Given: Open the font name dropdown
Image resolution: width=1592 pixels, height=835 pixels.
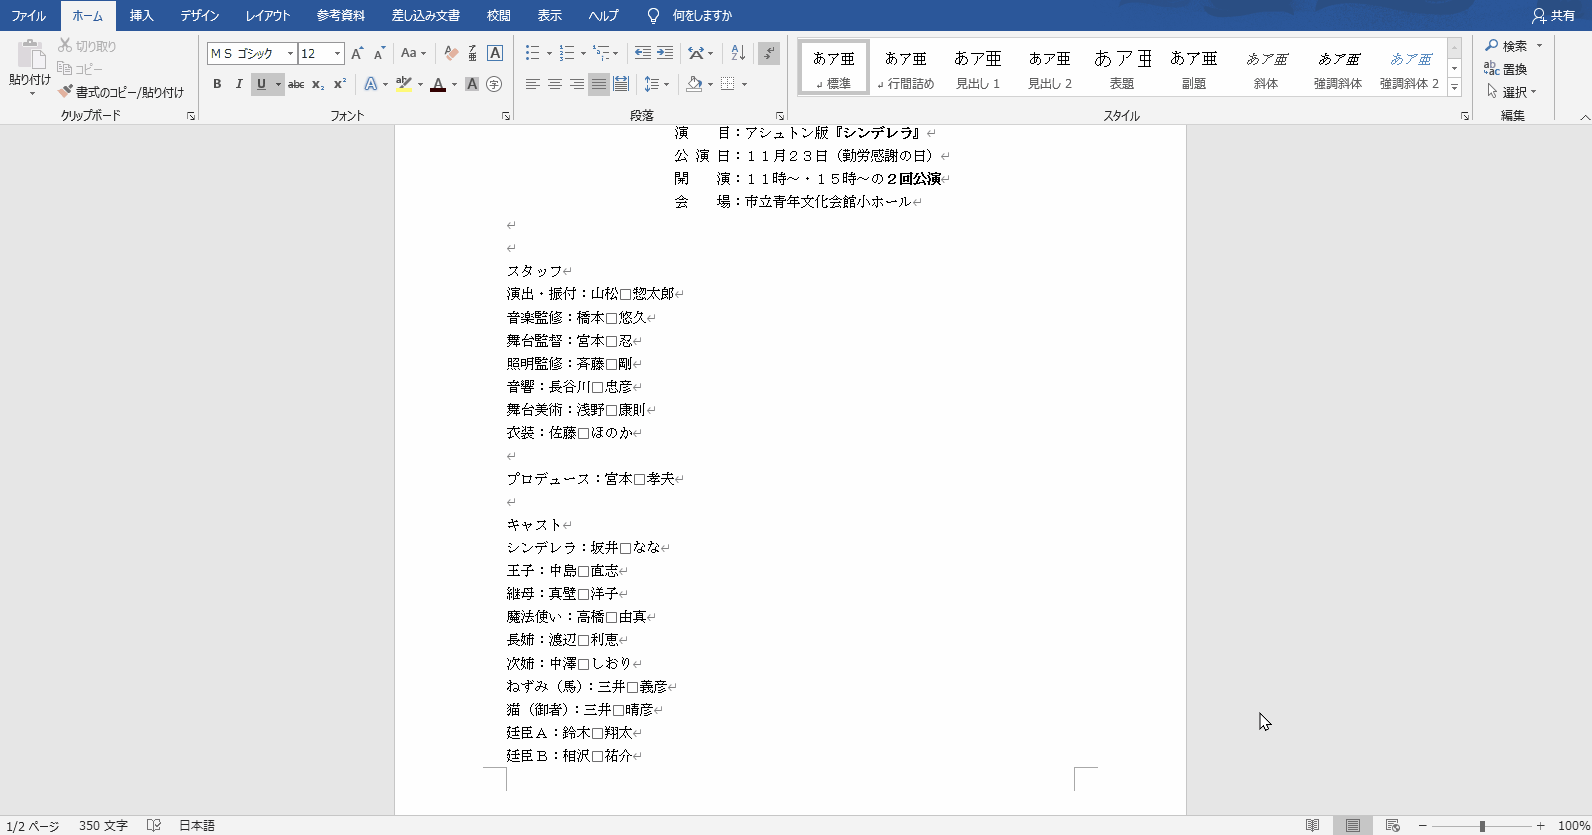Looking at the screenshot, I should click(290, 54).
